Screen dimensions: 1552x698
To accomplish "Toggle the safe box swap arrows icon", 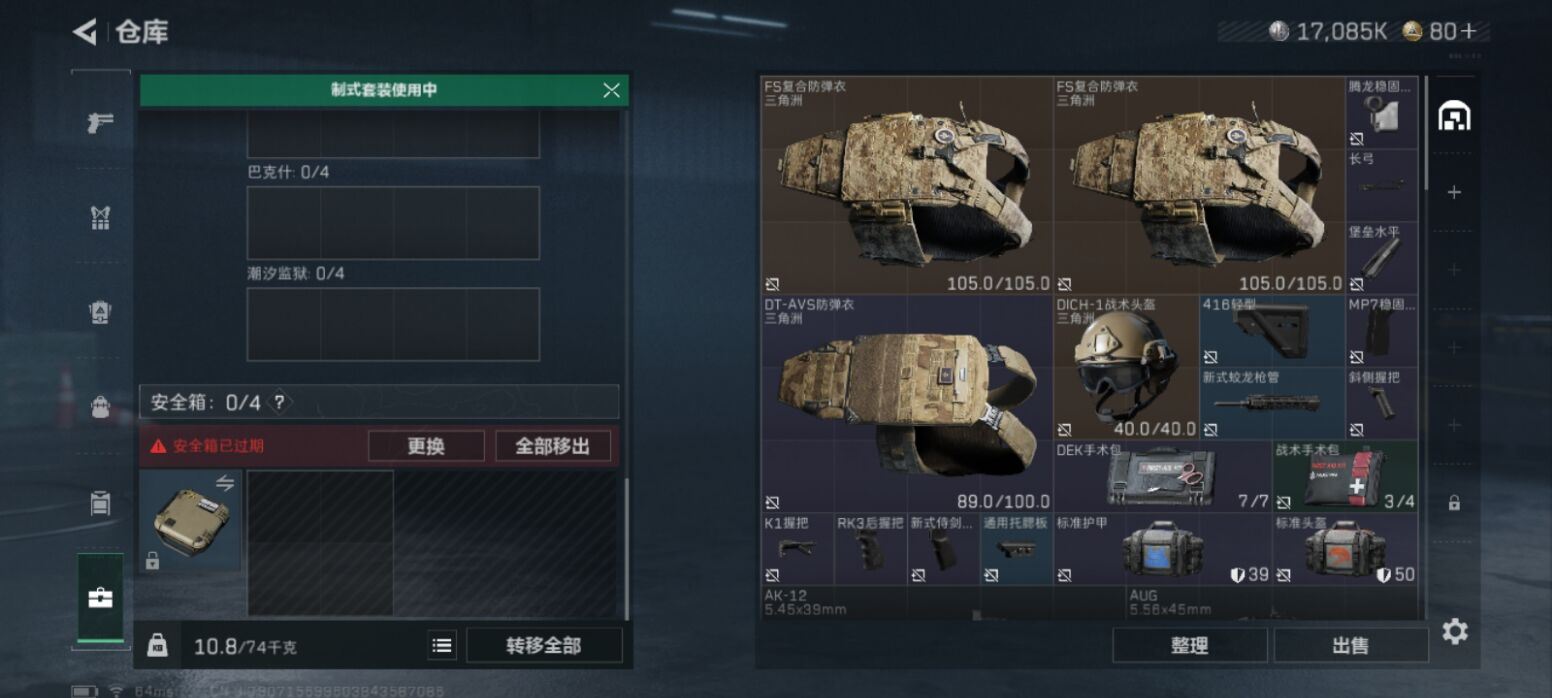I will click(225, 484).
